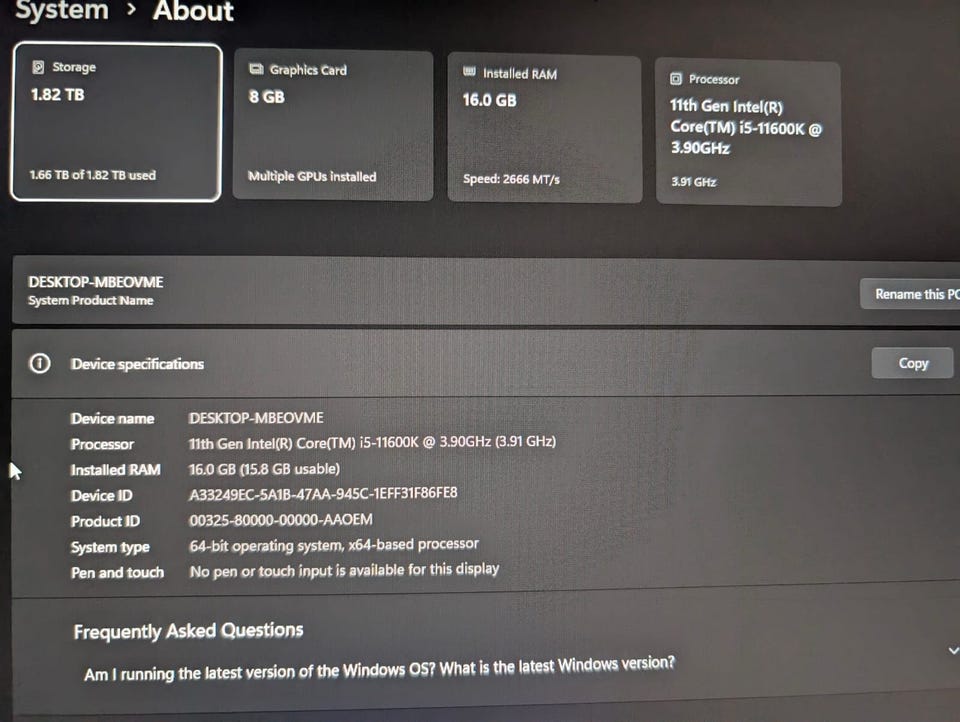The image size is (960, 722).
Task: Click the Storage drive icon
Action: tap(38, 67)
